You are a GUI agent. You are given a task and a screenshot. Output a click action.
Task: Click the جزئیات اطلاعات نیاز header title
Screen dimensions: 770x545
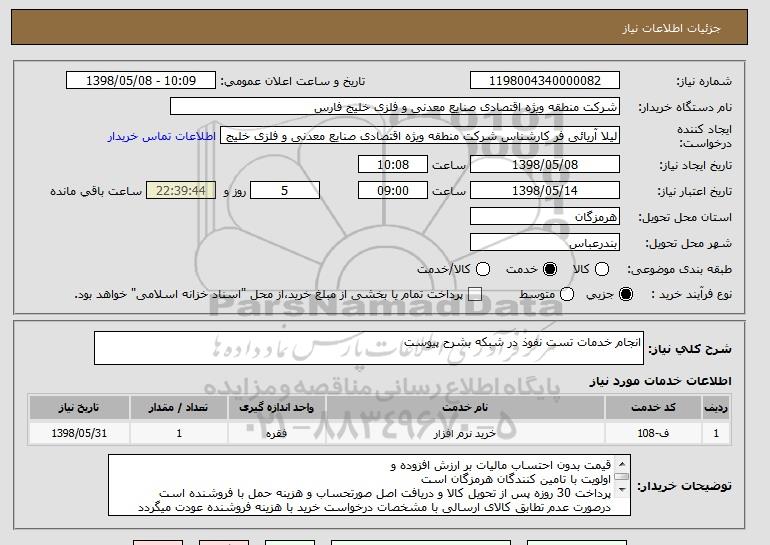(671, 28)
